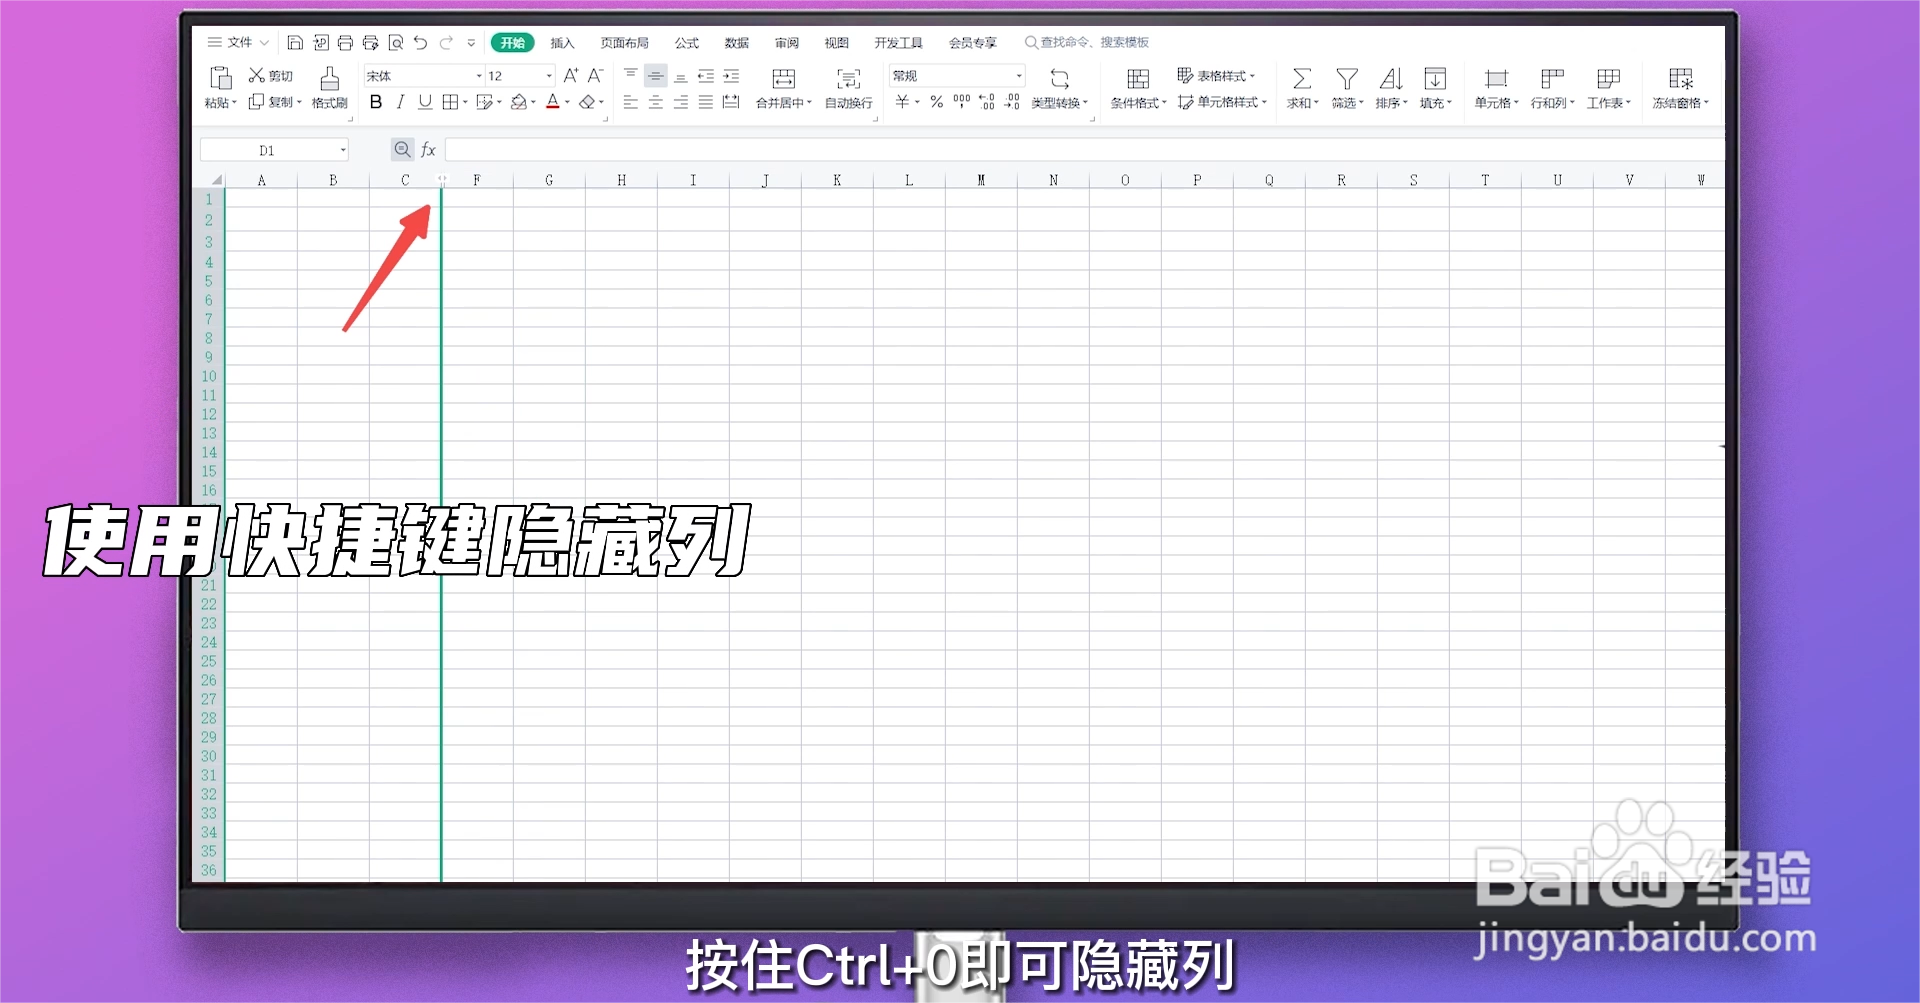Switch to the 页面布局 (Page Layout) tab
Screen dimensions: 1920x1003
(624, 43)
